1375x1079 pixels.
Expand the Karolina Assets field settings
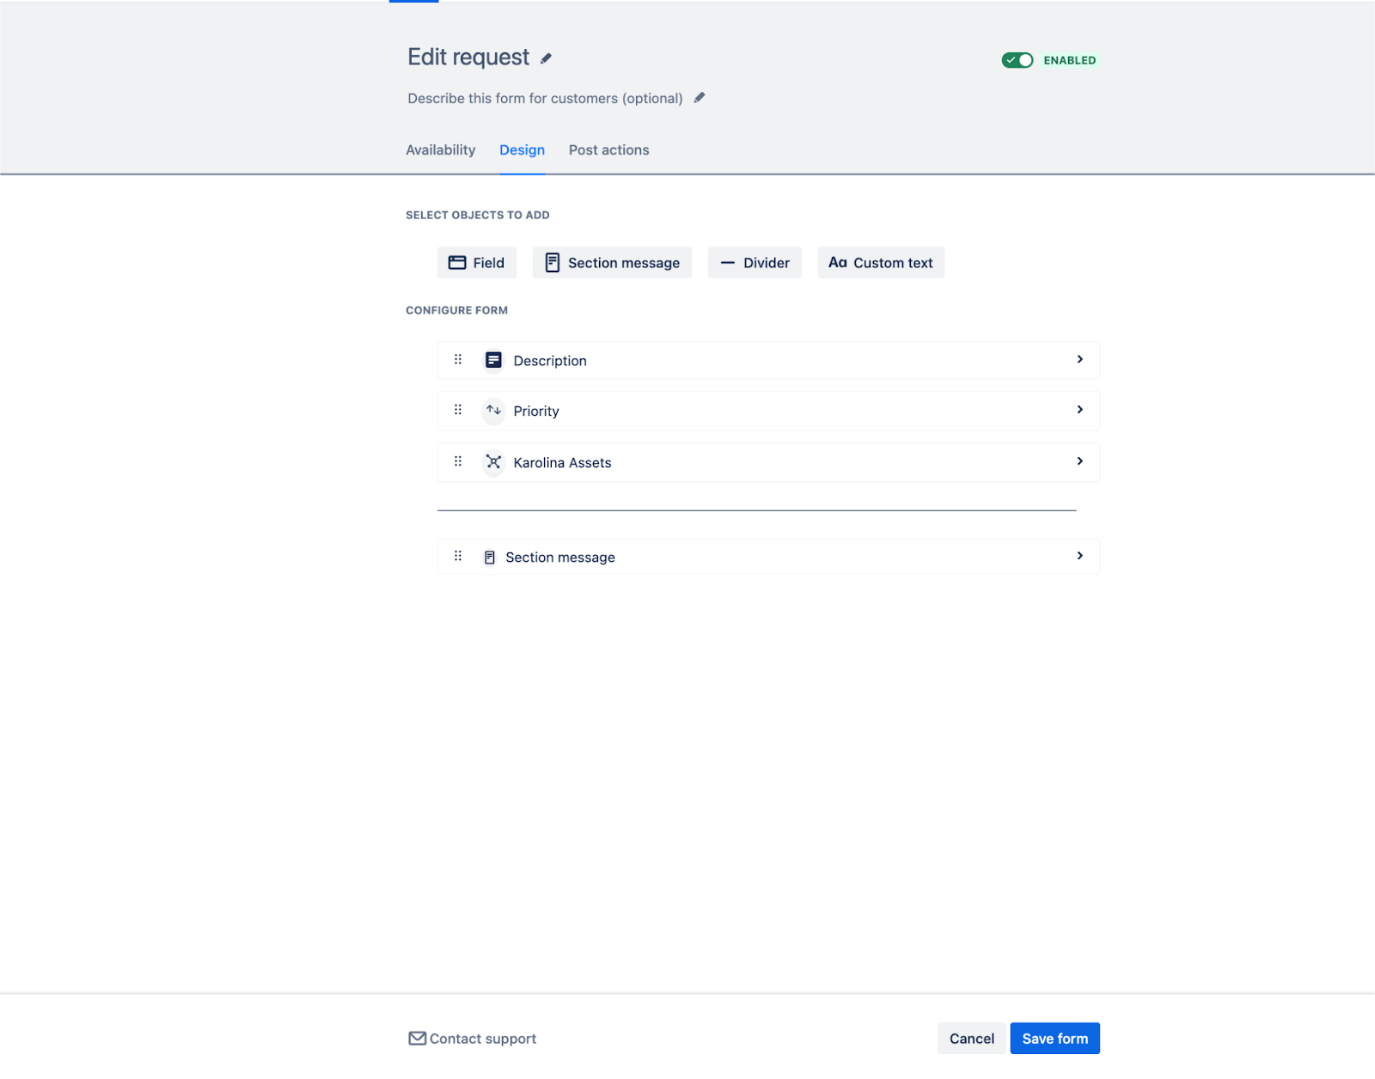1079,461
